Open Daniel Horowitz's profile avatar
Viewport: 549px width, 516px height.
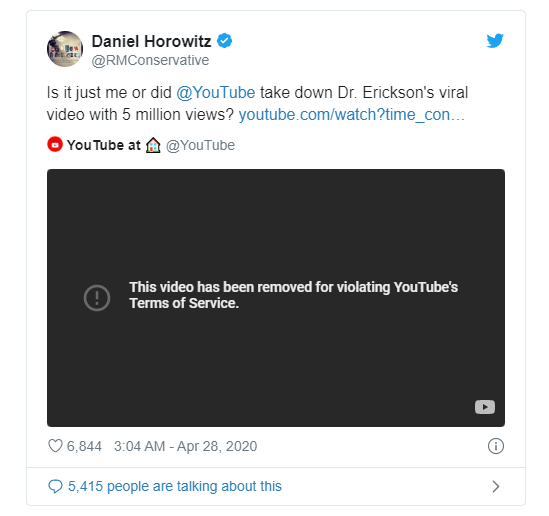pos(65,49)
